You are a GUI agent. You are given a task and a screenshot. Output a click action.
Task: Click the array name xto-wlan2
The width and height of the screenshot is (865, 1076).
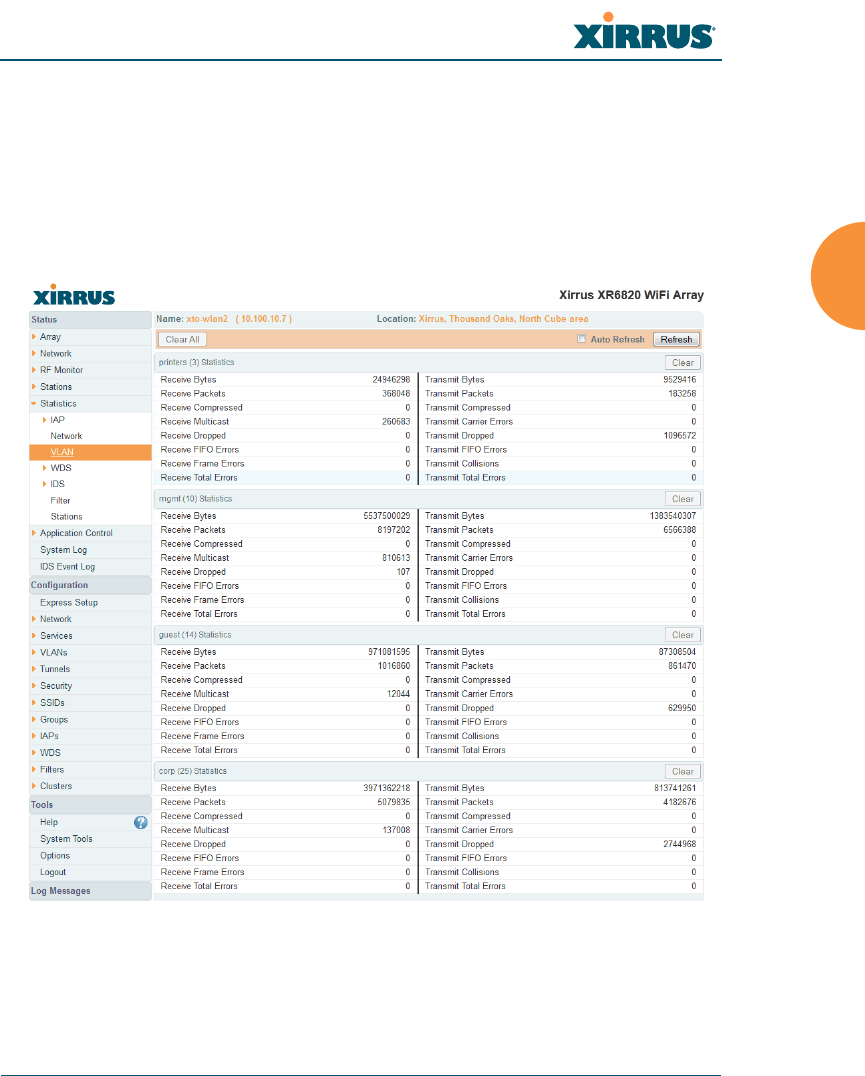pyautogui.click(x=207, y=319)
